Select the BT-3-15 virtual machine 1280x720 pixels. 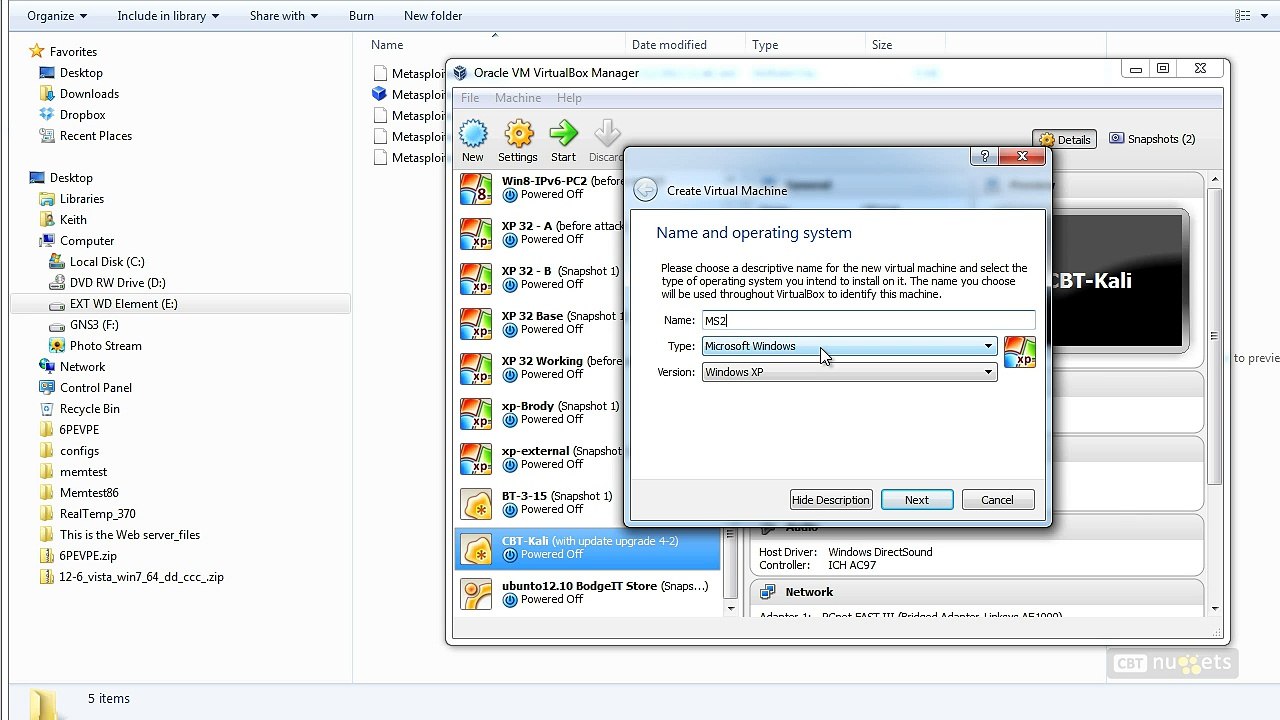click(588, 503)
